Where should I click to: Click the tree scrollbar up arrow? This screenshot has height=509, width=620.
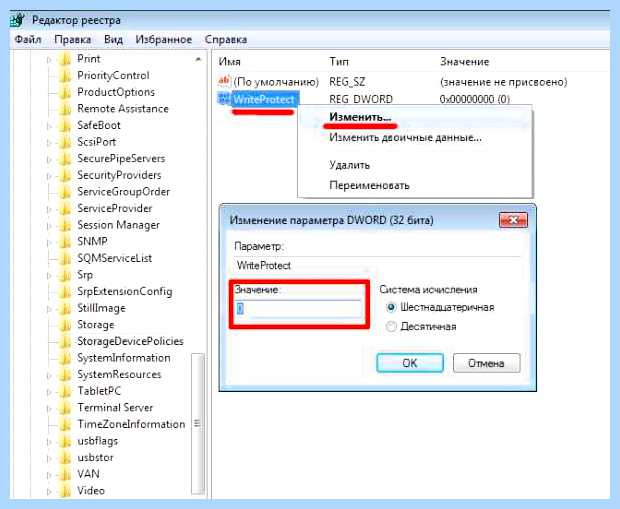(x=198, y=60)
